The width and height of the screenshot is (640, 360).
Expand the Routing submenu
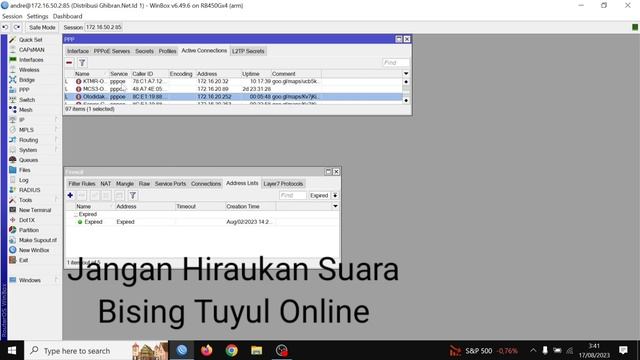pos(28,140)
